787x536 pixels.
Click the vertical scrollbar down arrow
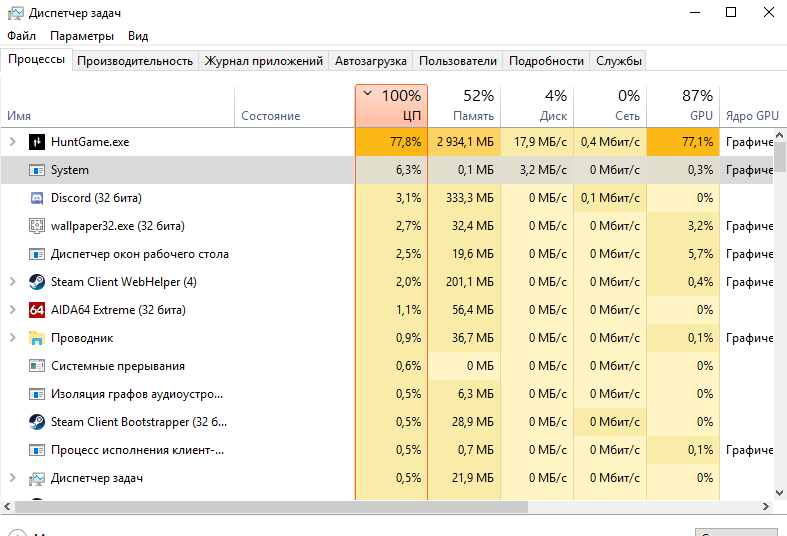[779, 493]
